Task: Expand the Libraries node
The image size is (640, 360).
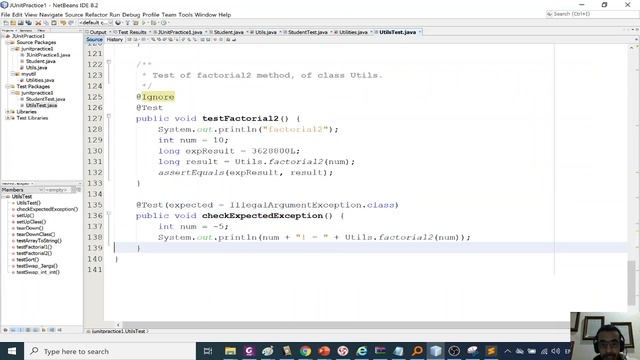Action: 8,111
